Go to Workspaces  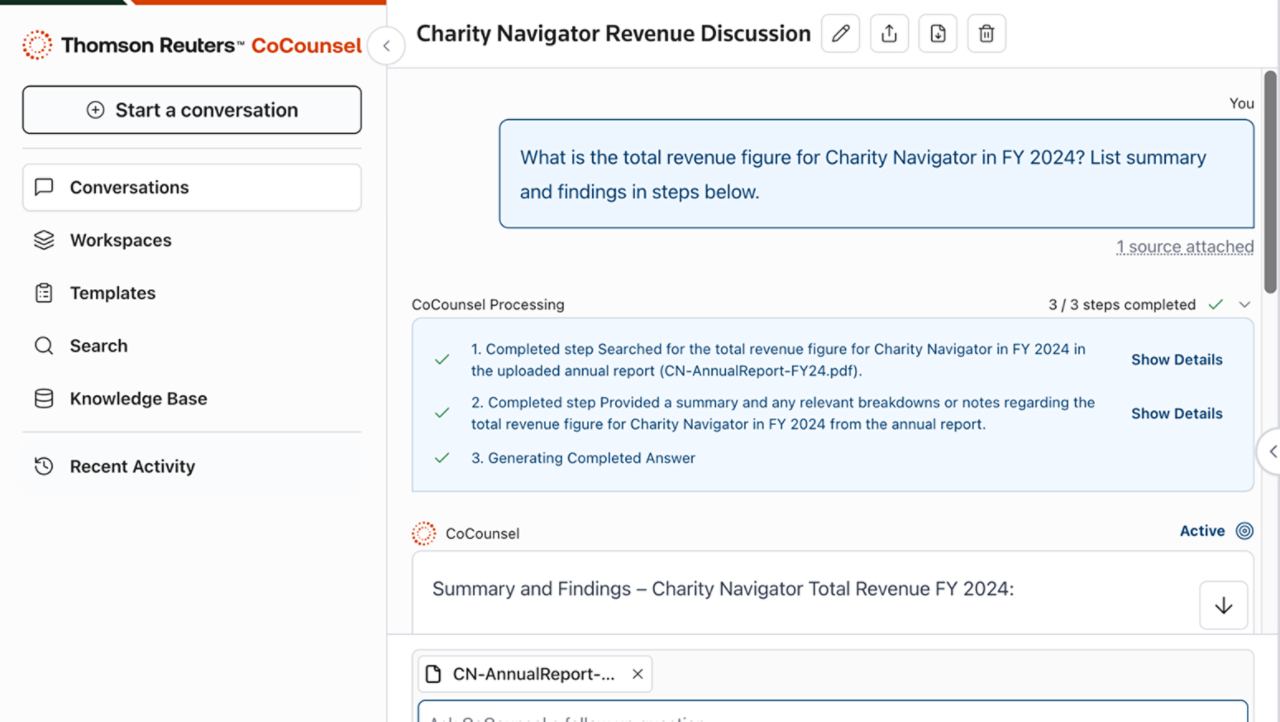tap(120, 240)
